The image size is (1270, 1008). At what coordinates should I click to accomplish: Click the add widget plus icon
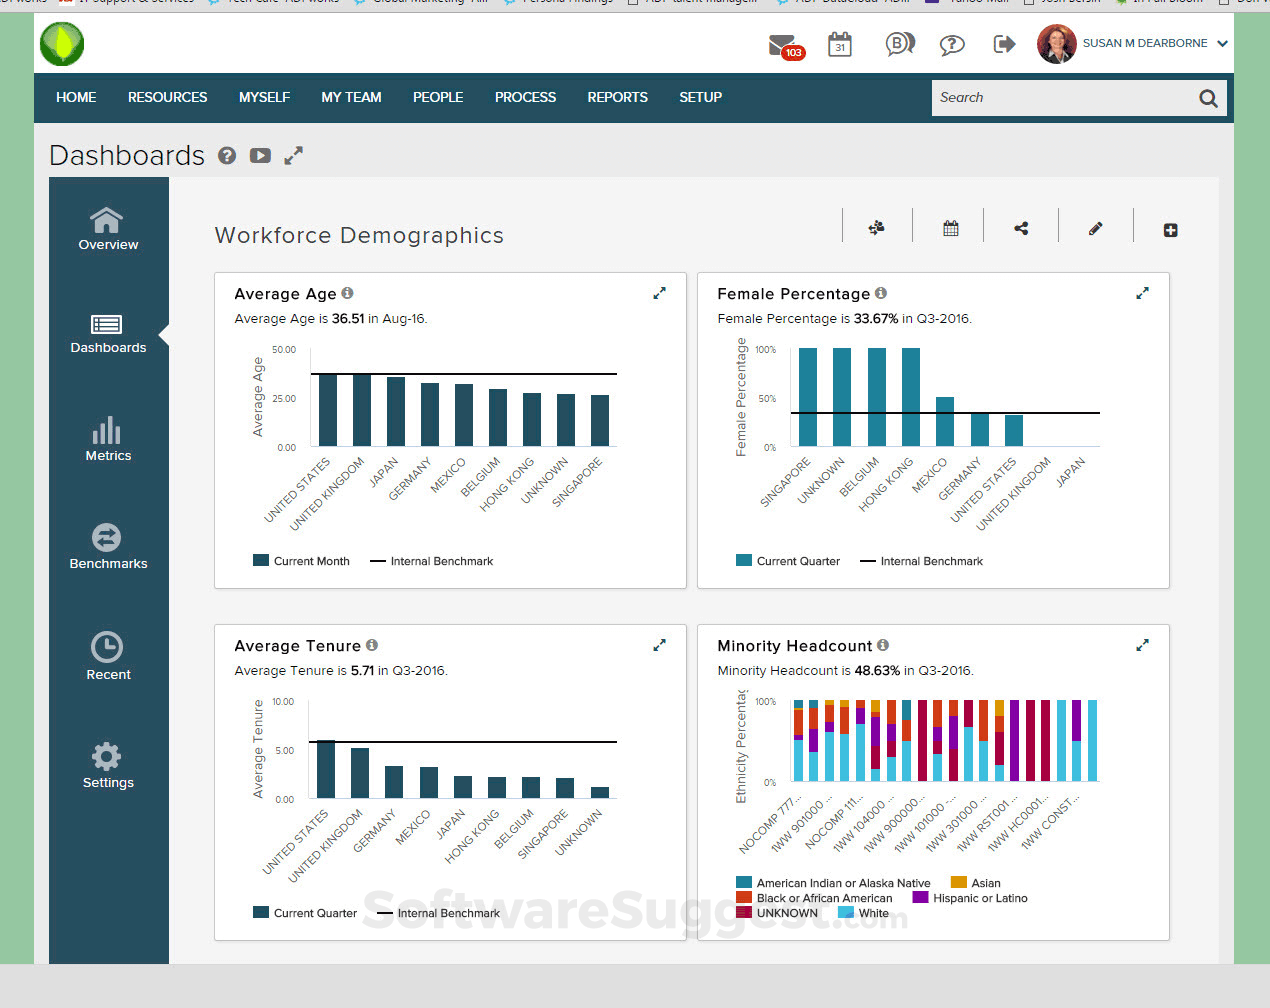point(1170,230)
